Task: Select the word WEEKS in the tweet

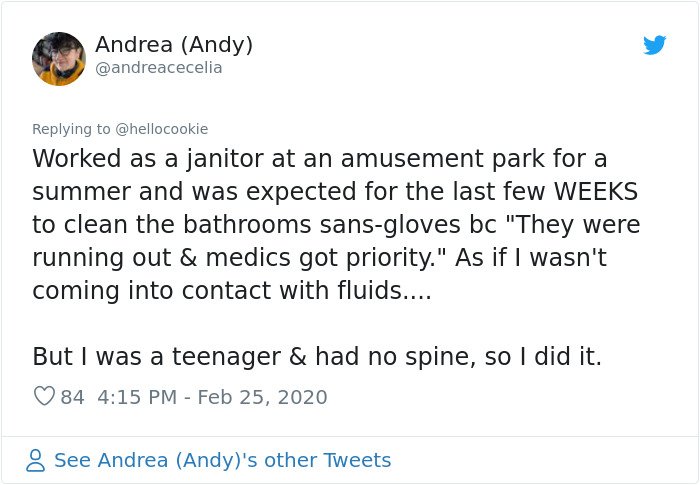Action: pos(596,192)
